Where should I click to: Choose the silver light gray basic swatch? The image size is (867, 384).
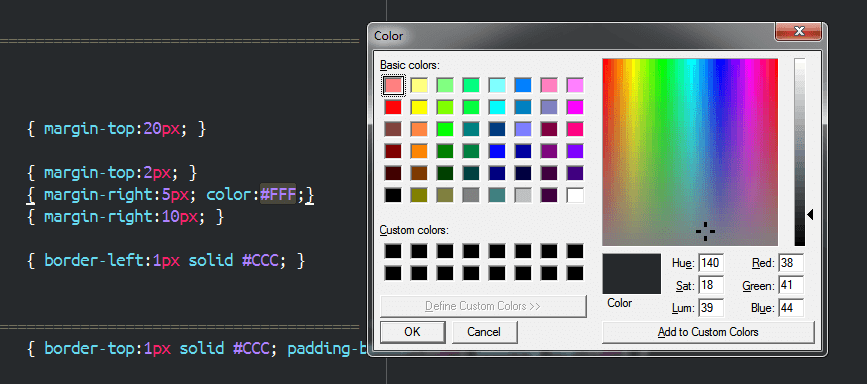[523, 195]
